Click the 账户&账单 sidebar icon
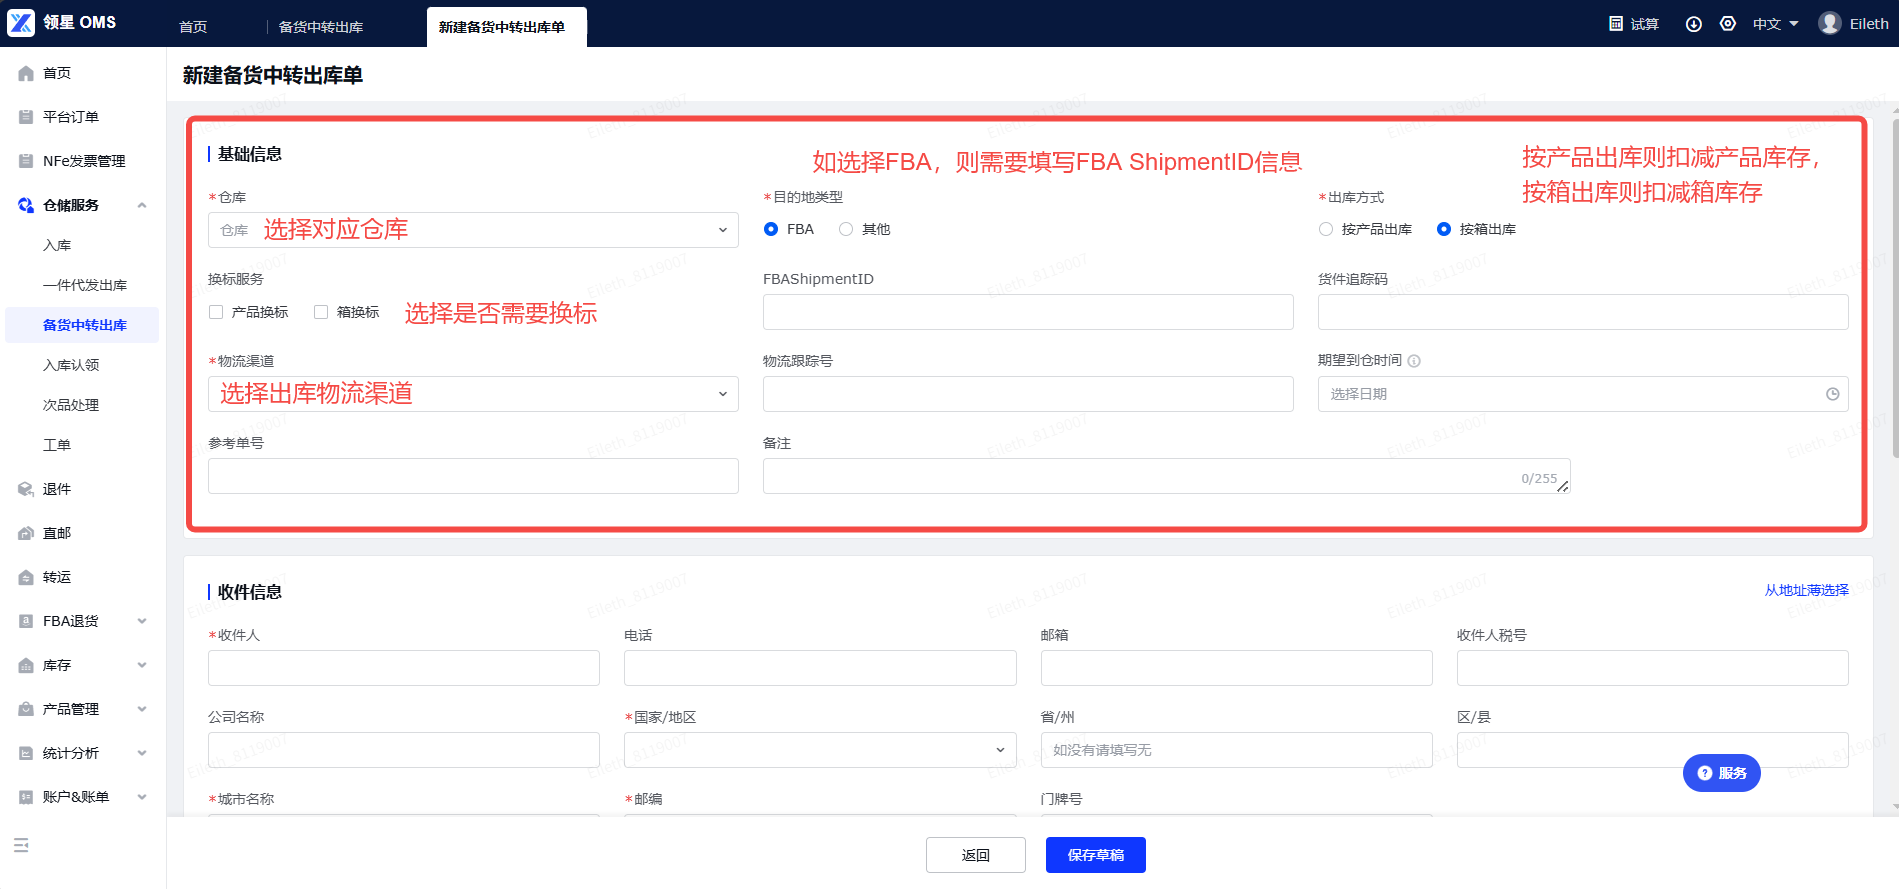The height and width of the screenshot is (889, 1899). 26,797
